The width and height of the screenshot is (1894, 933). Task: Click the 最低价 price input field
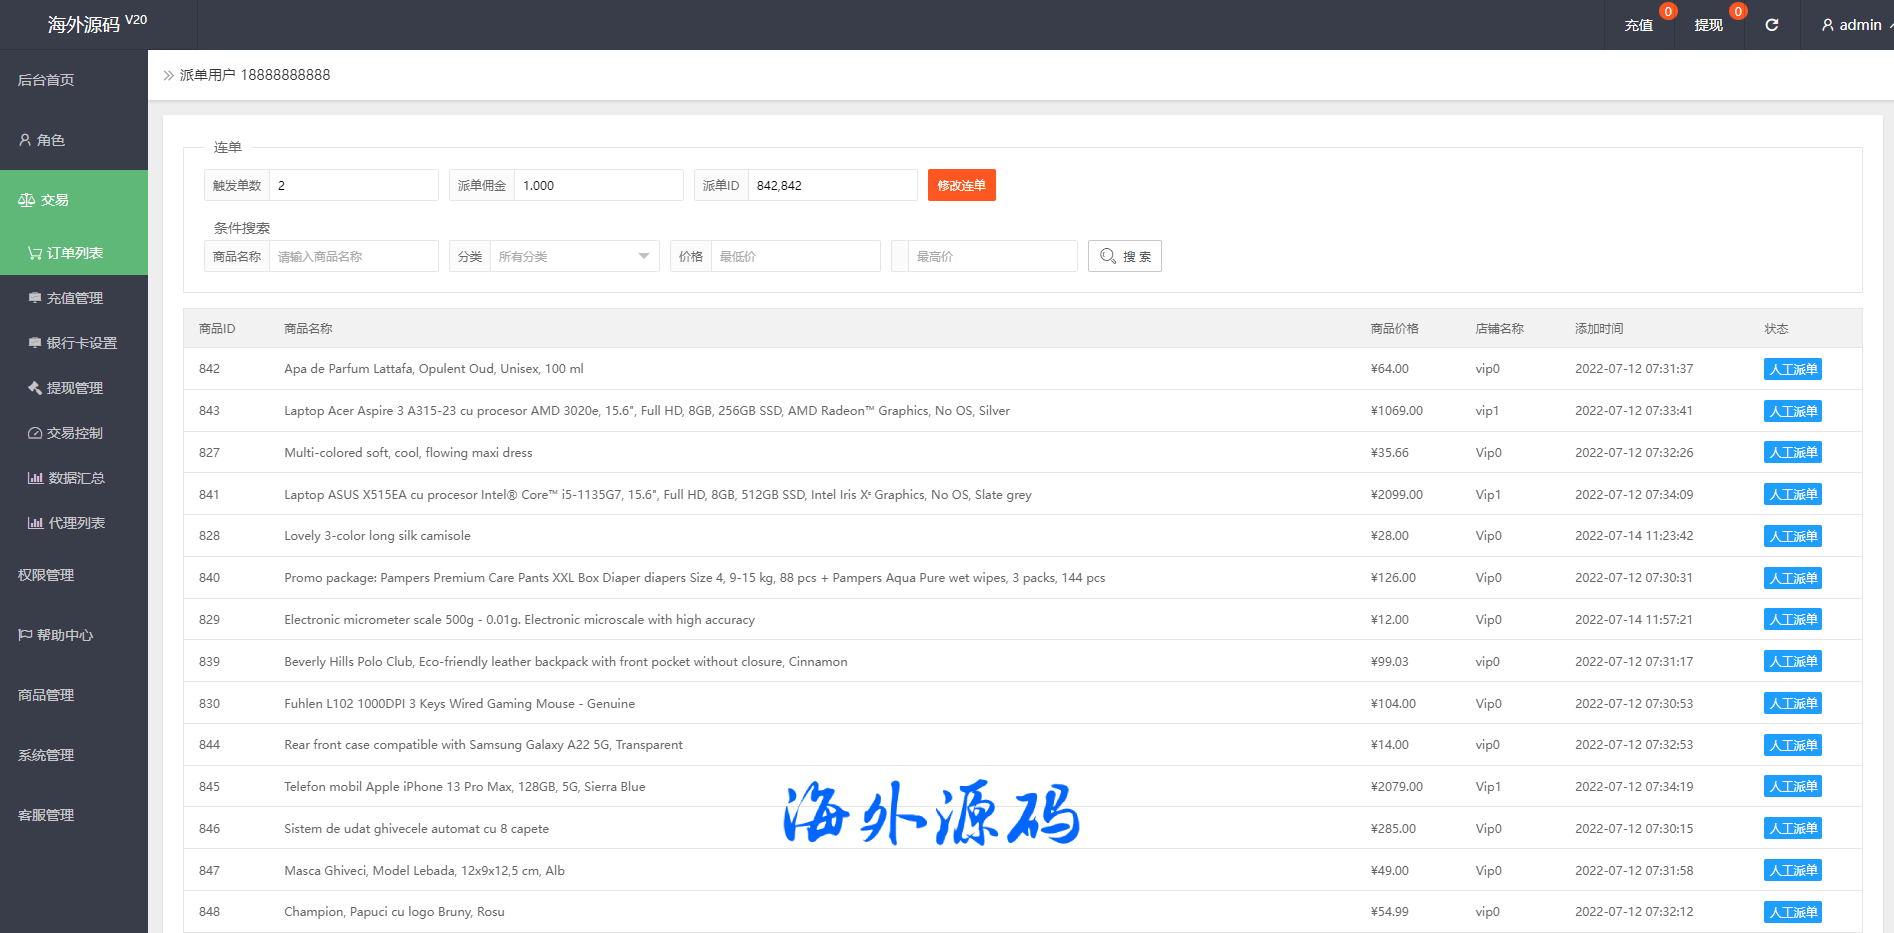[794, 256]
